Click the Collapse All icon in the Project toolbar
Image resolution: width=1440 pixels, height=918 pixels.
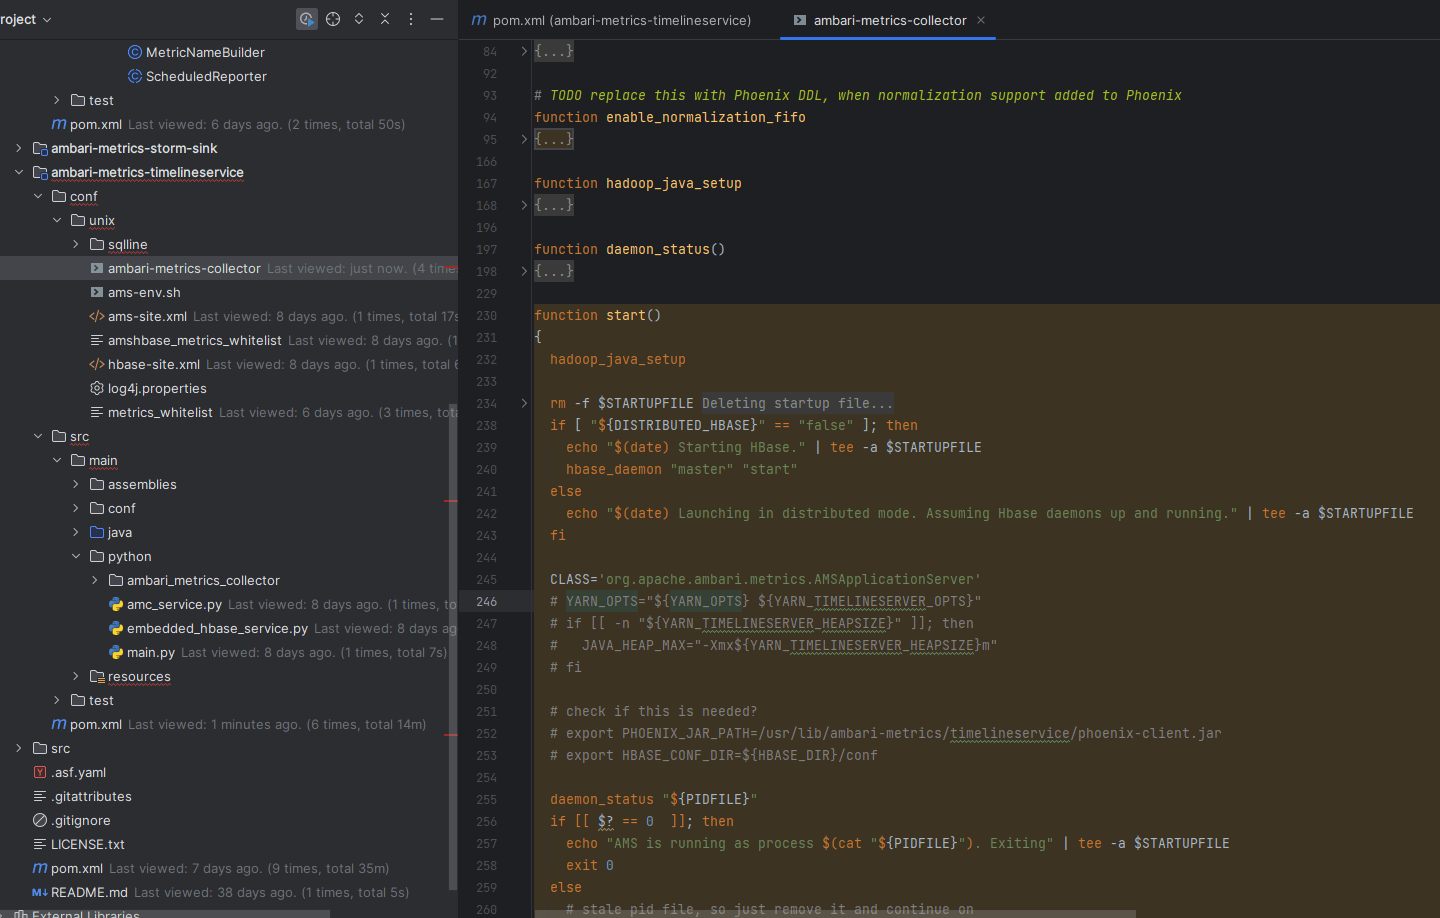coord(385,19)
